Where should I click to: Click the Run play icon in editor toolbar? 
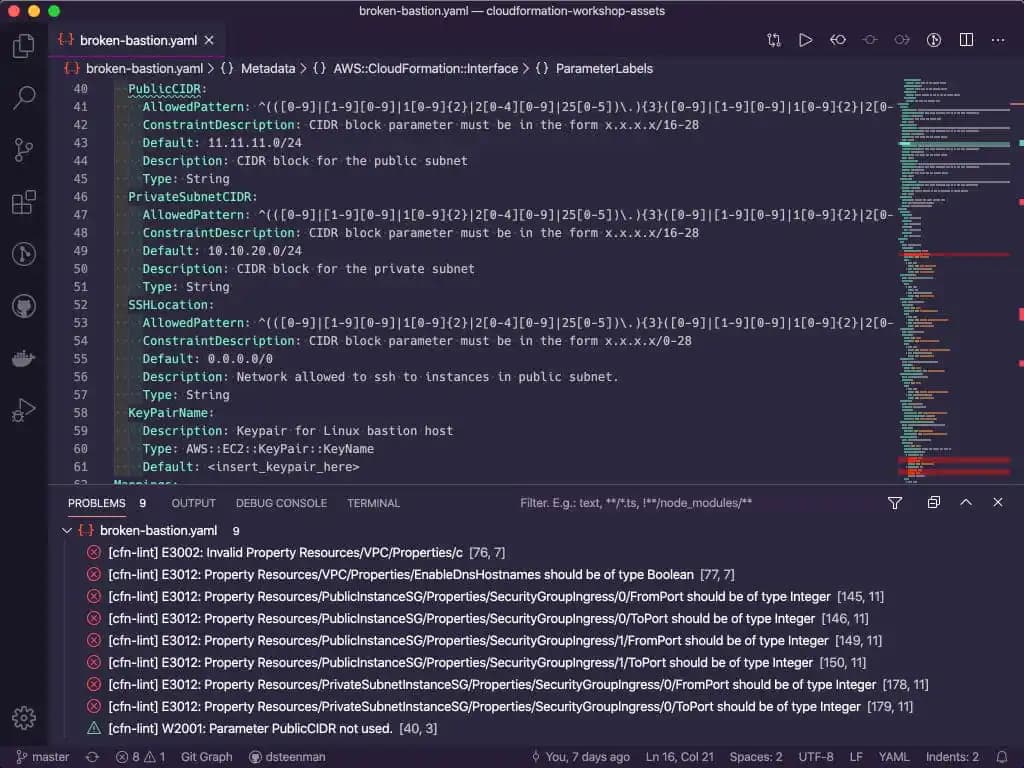805,40
